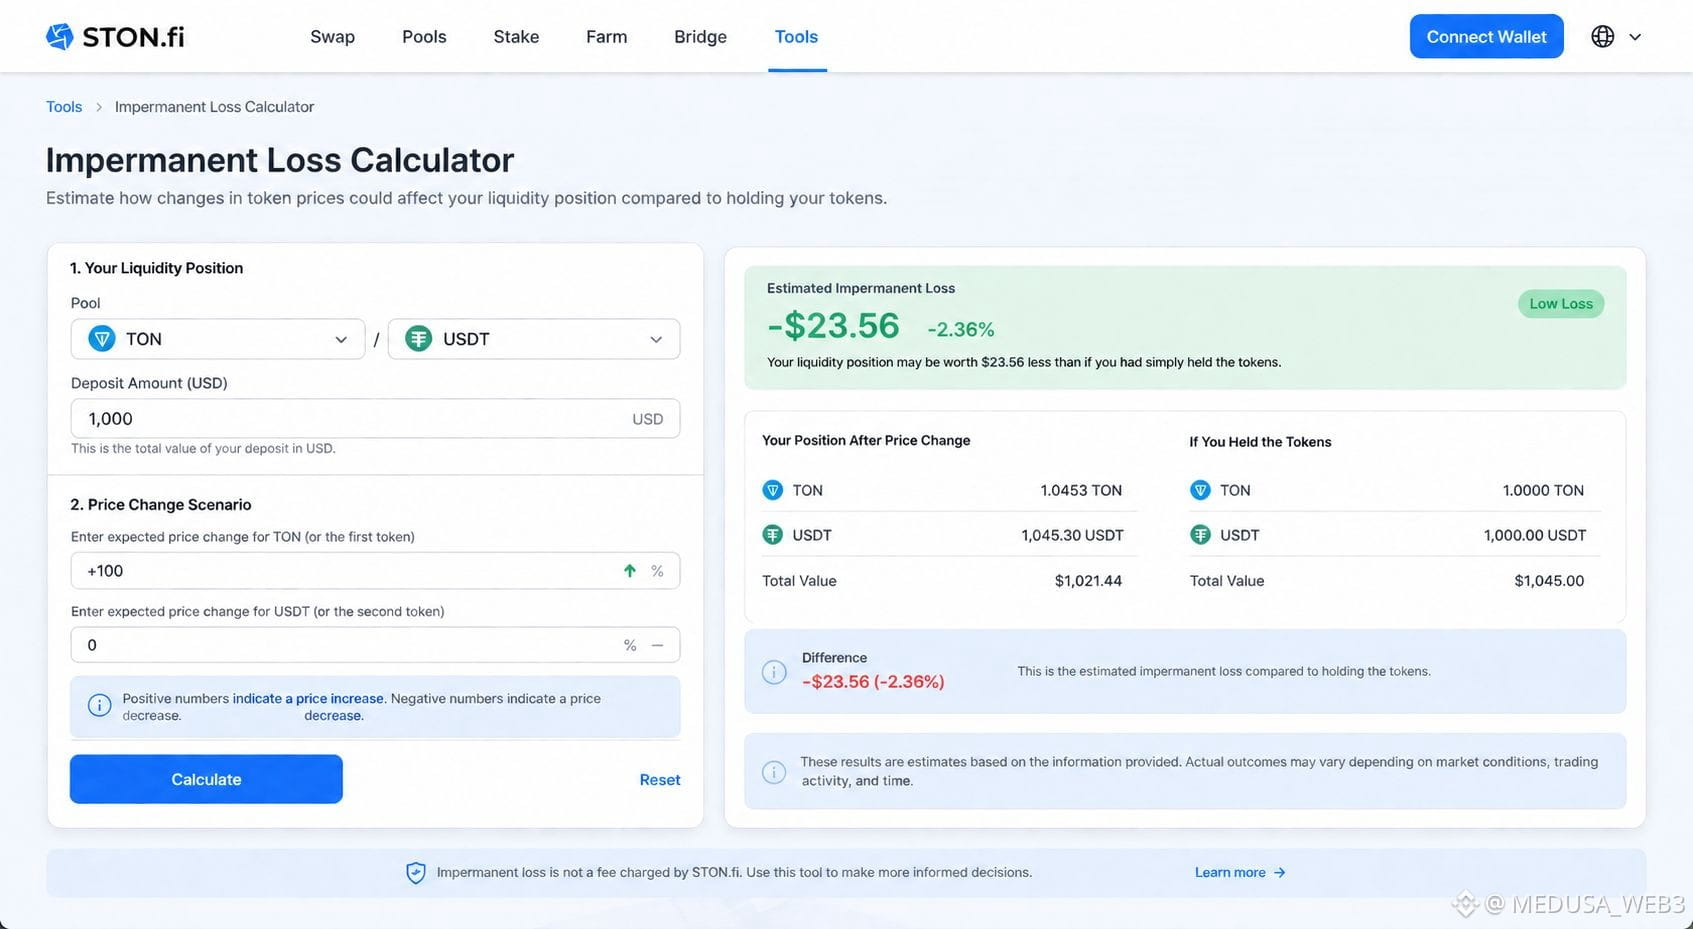Image resolution: width=1693 pixels, height=929 pixels.
Task: Open the Bridge page
Action: pos(700,37)
